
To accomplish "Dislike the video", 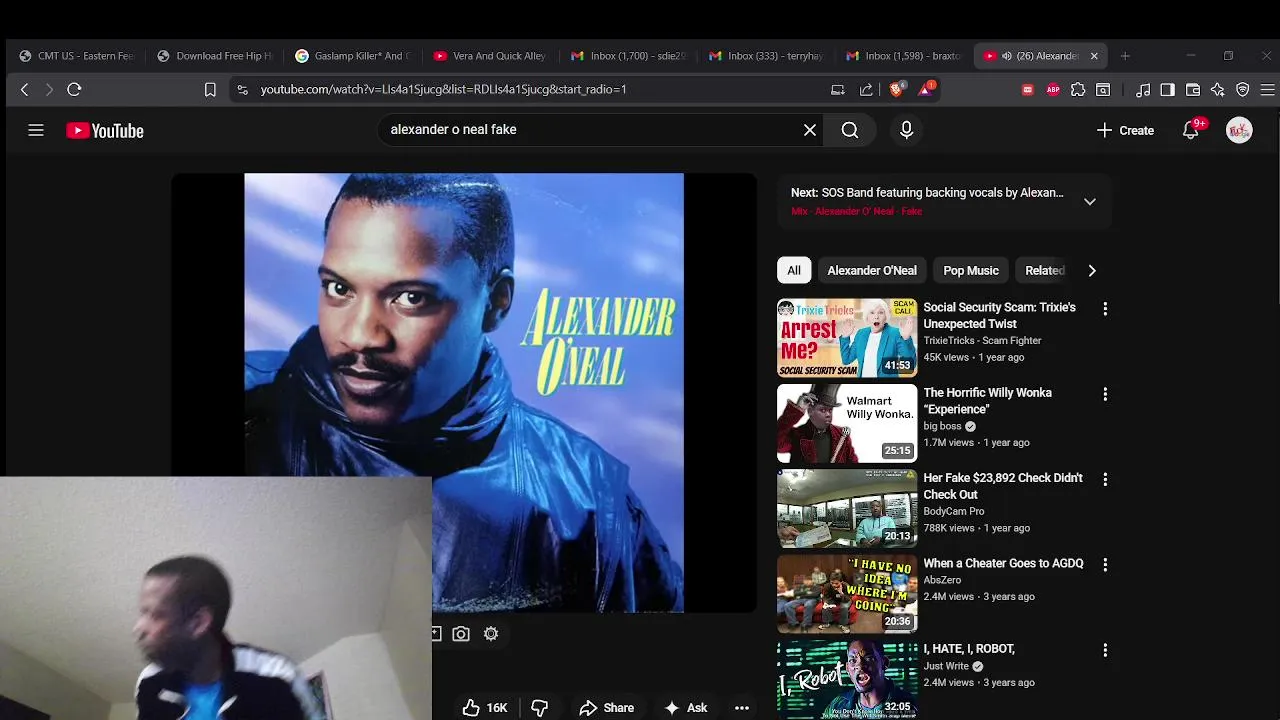I will point(540,707).
